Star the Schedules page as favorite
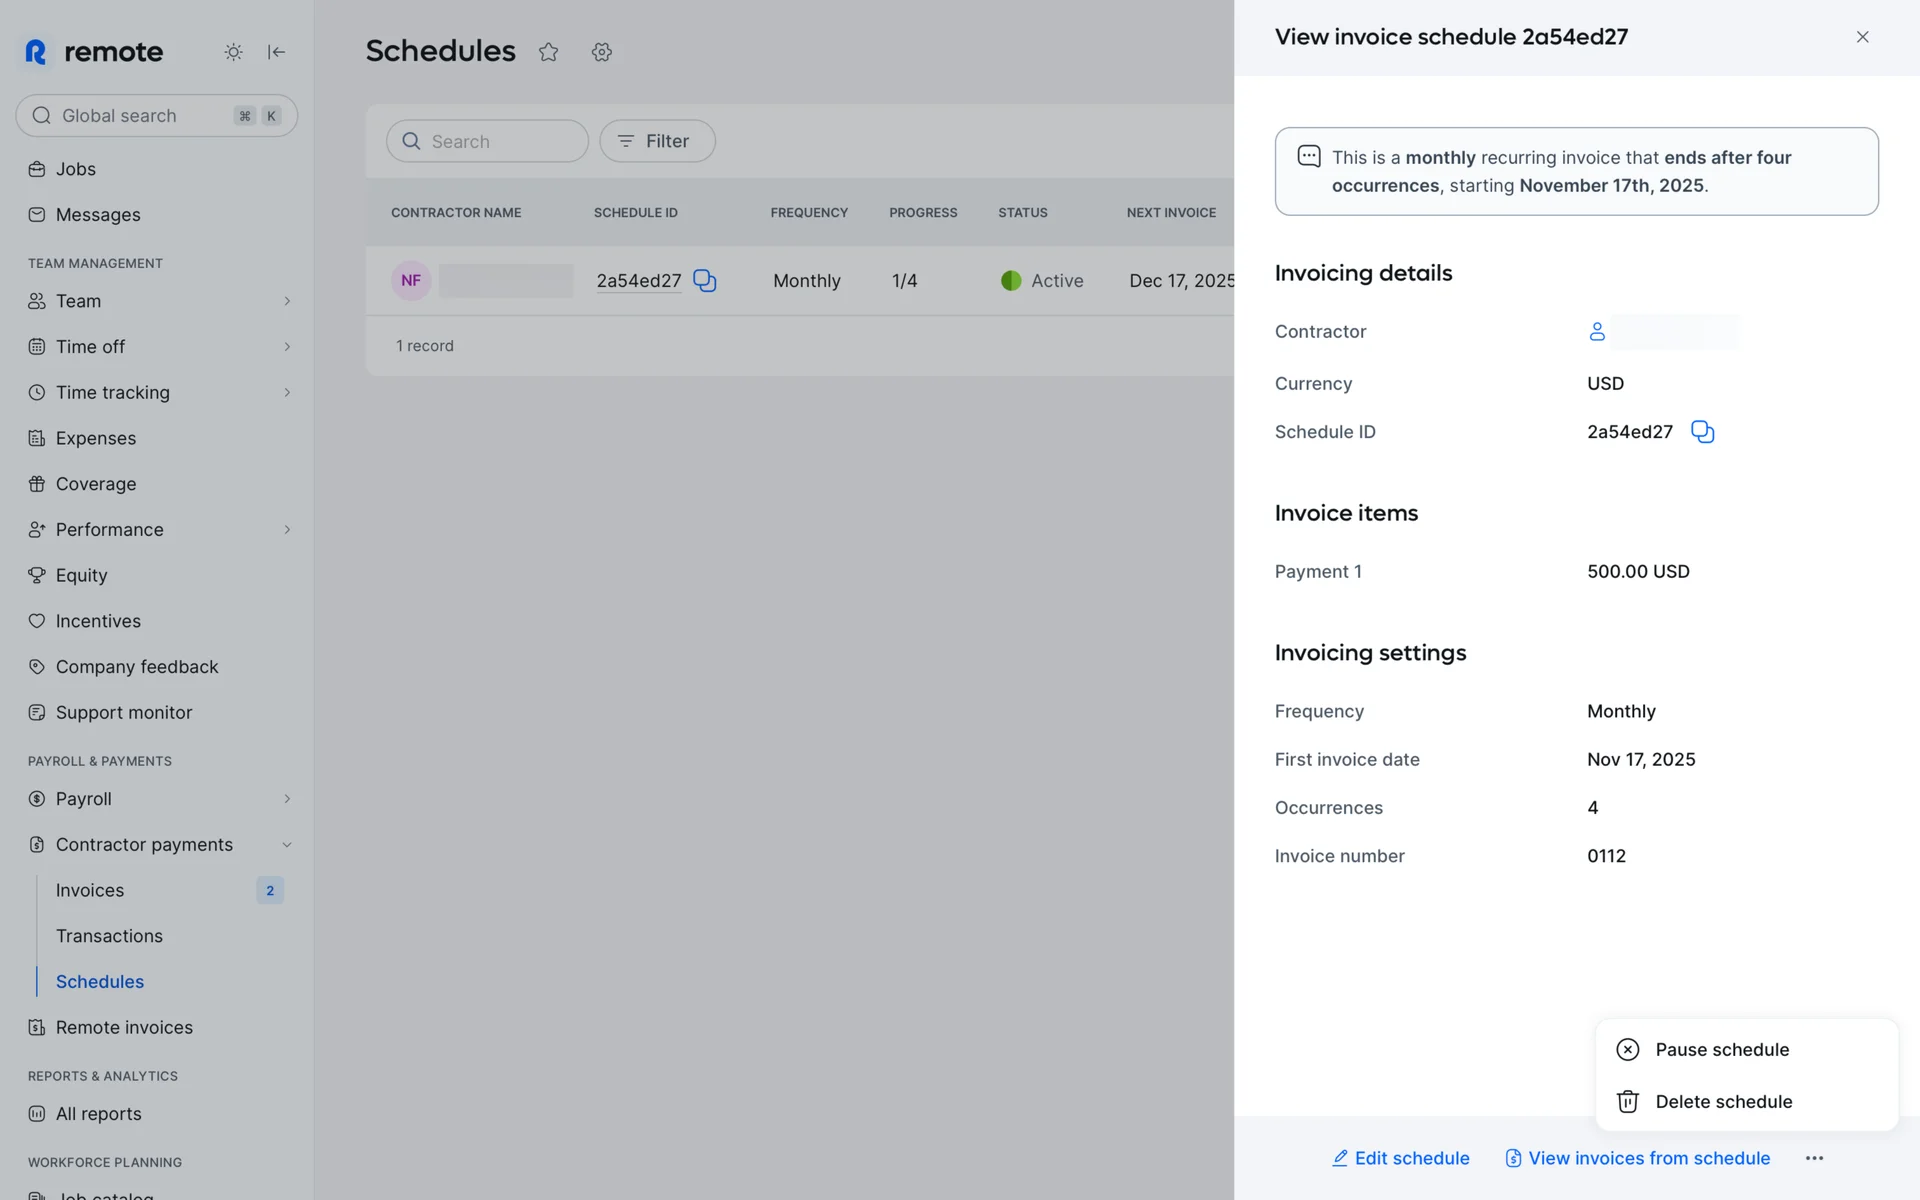The width and height of the screenshot is (1920, 1200). click(x=548, y=52)
